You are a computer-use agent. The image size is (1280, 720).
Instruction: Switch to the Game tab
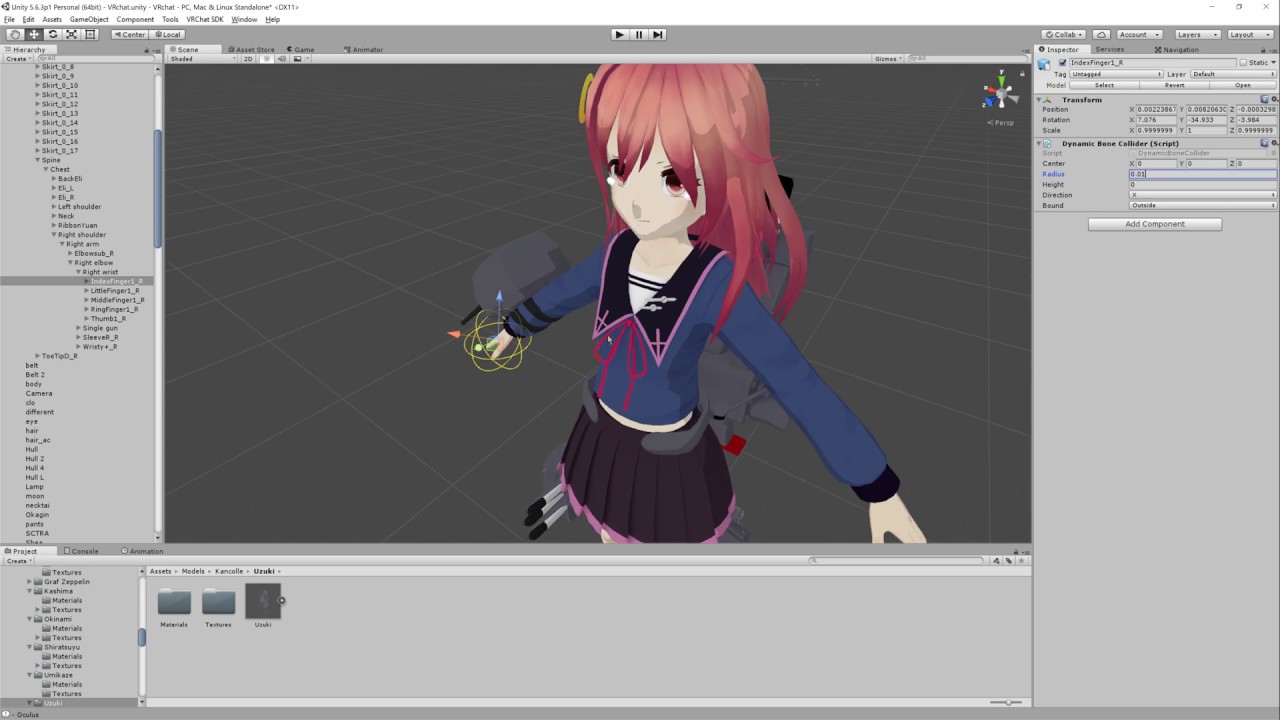coord(300,49)
